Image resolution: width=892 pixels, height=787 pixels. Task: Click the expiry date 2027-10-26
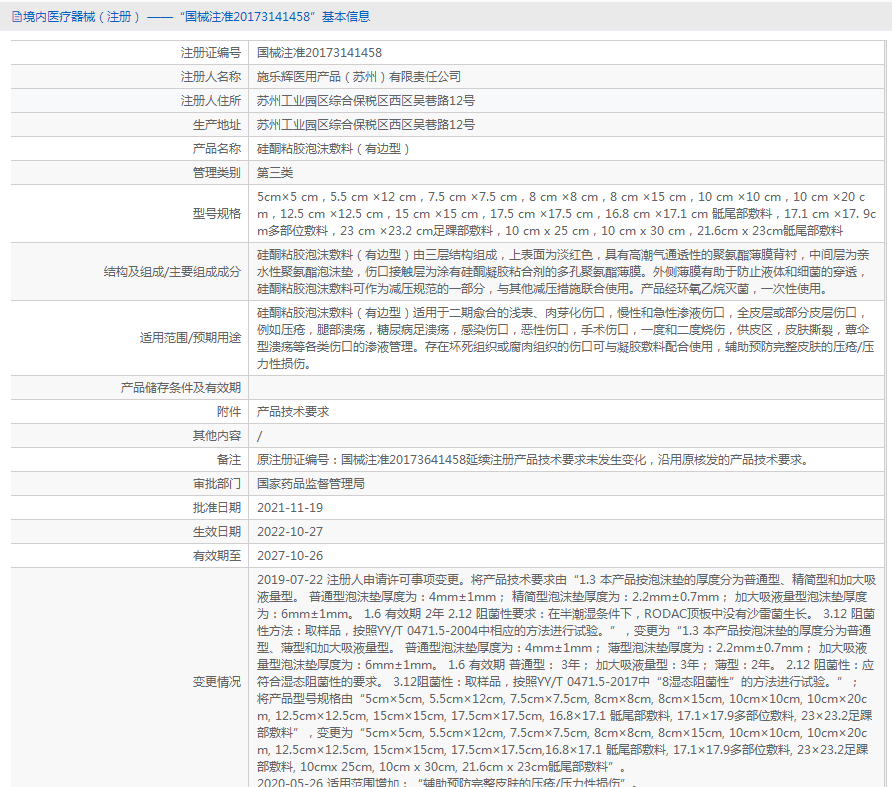pos(290,555)
